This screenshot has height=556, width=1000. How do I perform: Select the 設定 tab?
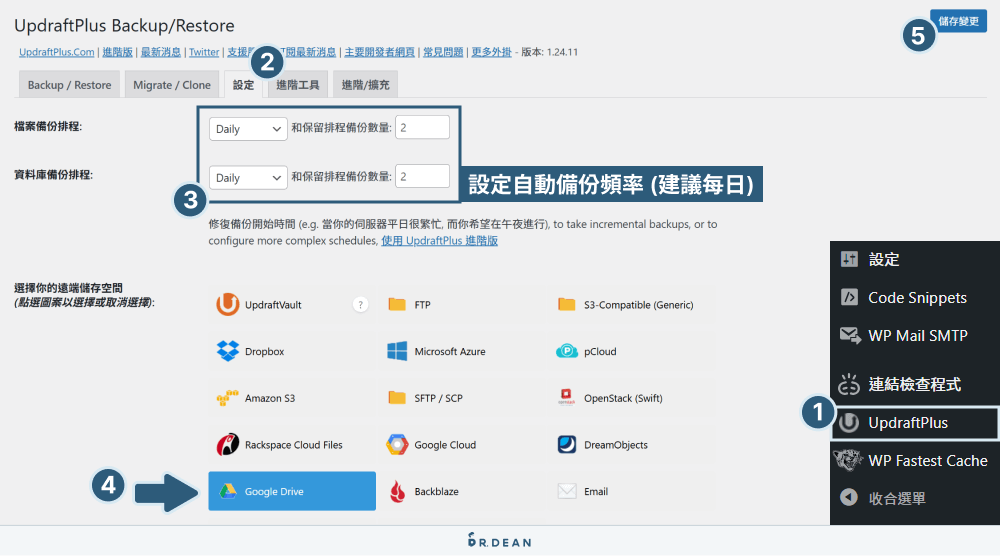pyautogui.click(x=243, y=85)
